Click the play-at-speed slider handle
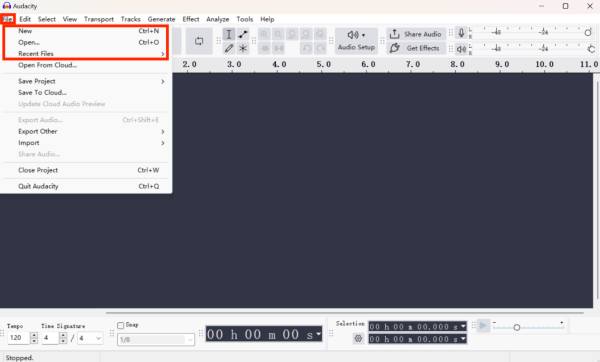Screen dimensions: 600x362 point(517,328)
